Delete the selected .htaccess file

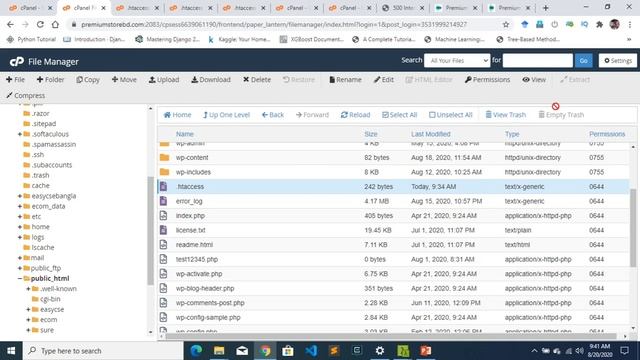(x=257, y=80)
